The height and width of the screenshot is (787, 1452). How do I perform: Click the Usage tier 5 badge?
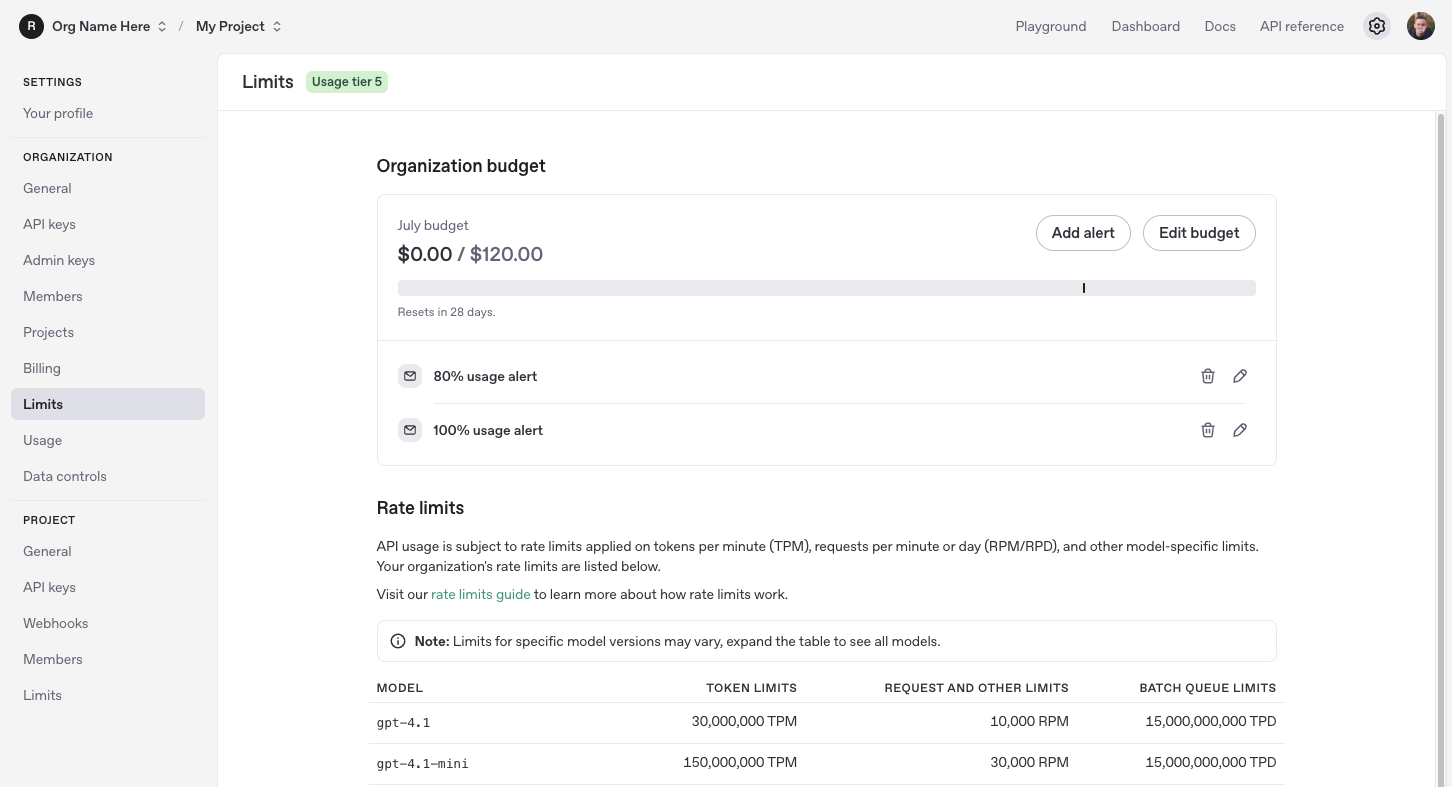(x=347, y=81)
